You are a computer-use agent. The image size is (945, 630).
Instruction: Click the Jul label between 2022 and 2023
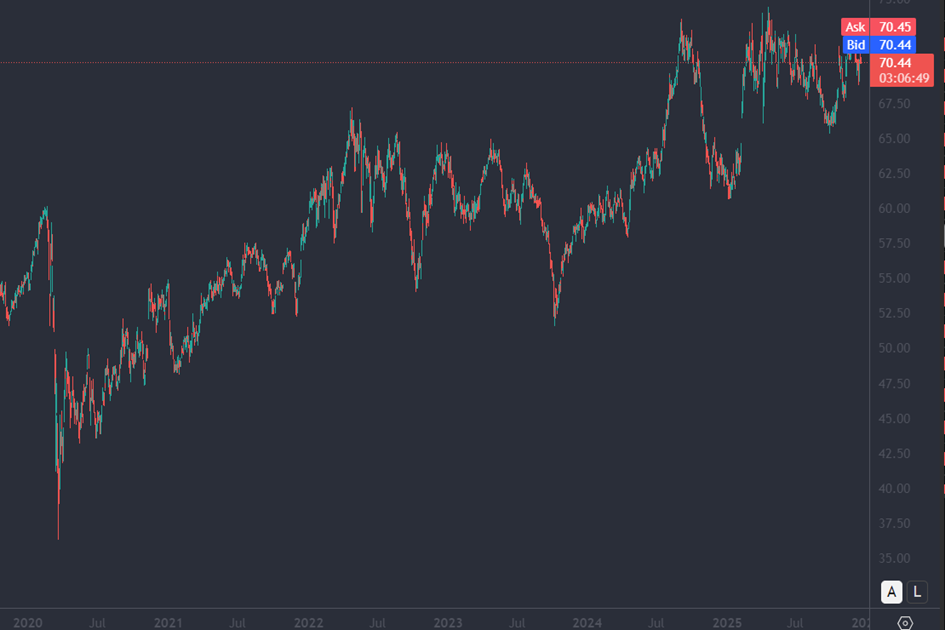(x=377, y=623)
